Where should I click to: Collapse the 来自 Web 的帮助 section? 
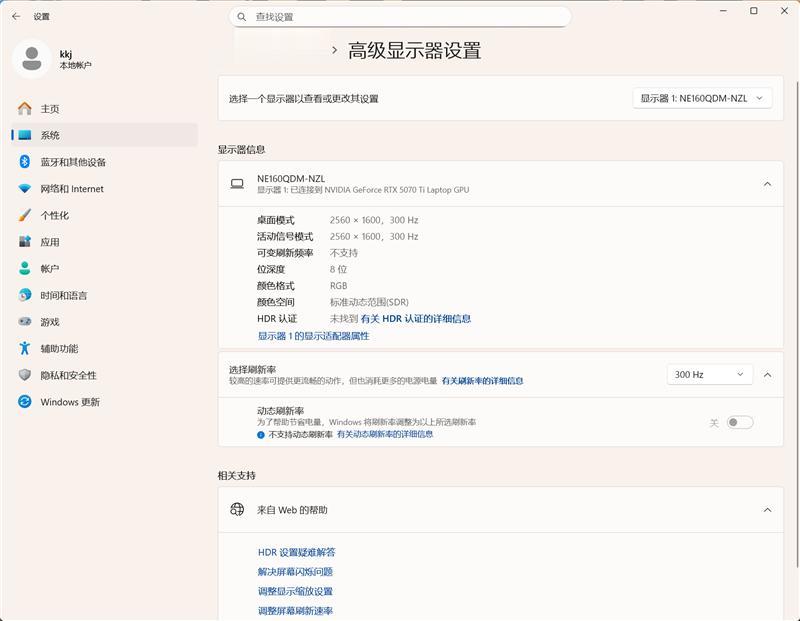tap(765, 509)
